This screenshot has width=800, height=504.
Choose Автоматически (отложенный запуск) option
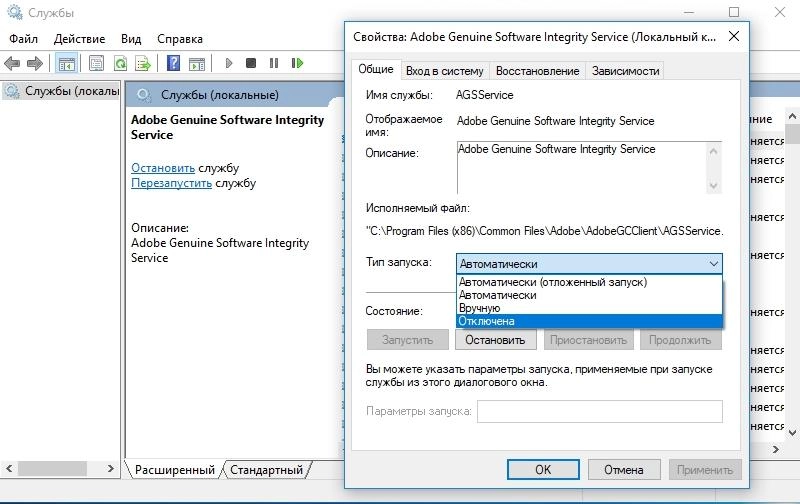pyautogui.click(x=589, y=282)
